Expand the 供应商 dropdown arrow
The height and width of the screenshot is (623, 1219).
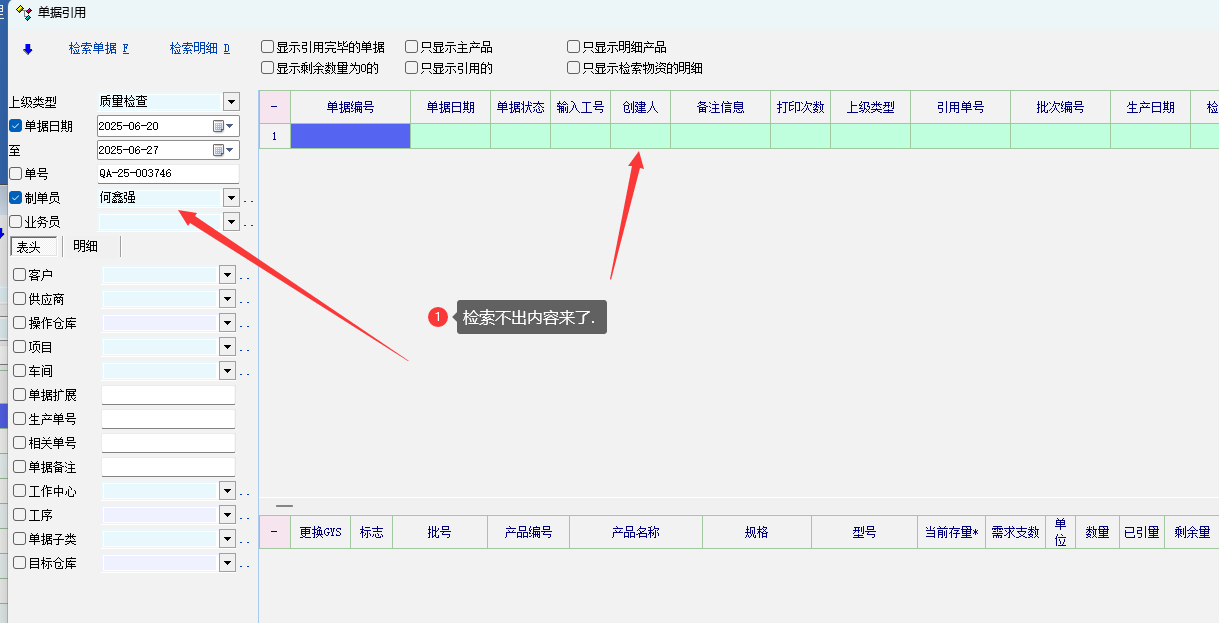click(x=227, y=299)
